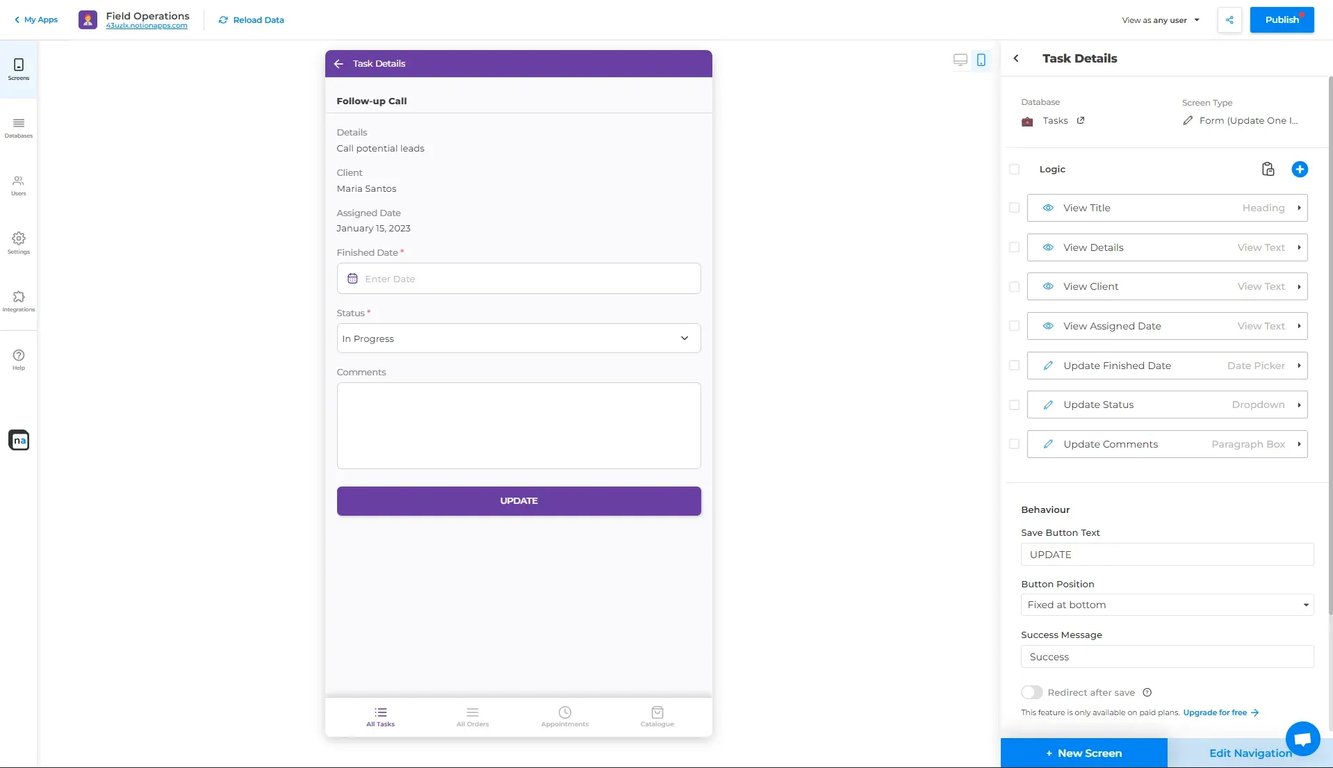Click the Field Operations app avatar icon
This screenshot has width=1333, height=768.
[x=88, y=20]
